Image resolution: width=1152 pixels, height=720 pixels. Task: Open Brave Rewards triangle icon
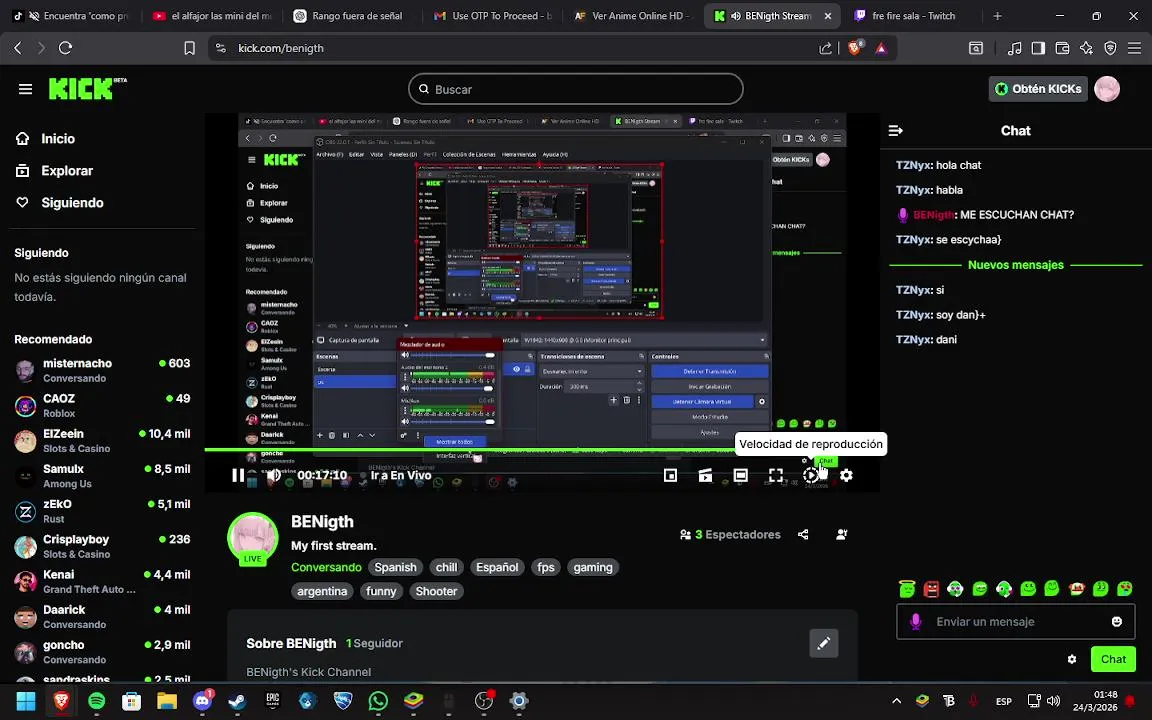[x=881, y=48]
